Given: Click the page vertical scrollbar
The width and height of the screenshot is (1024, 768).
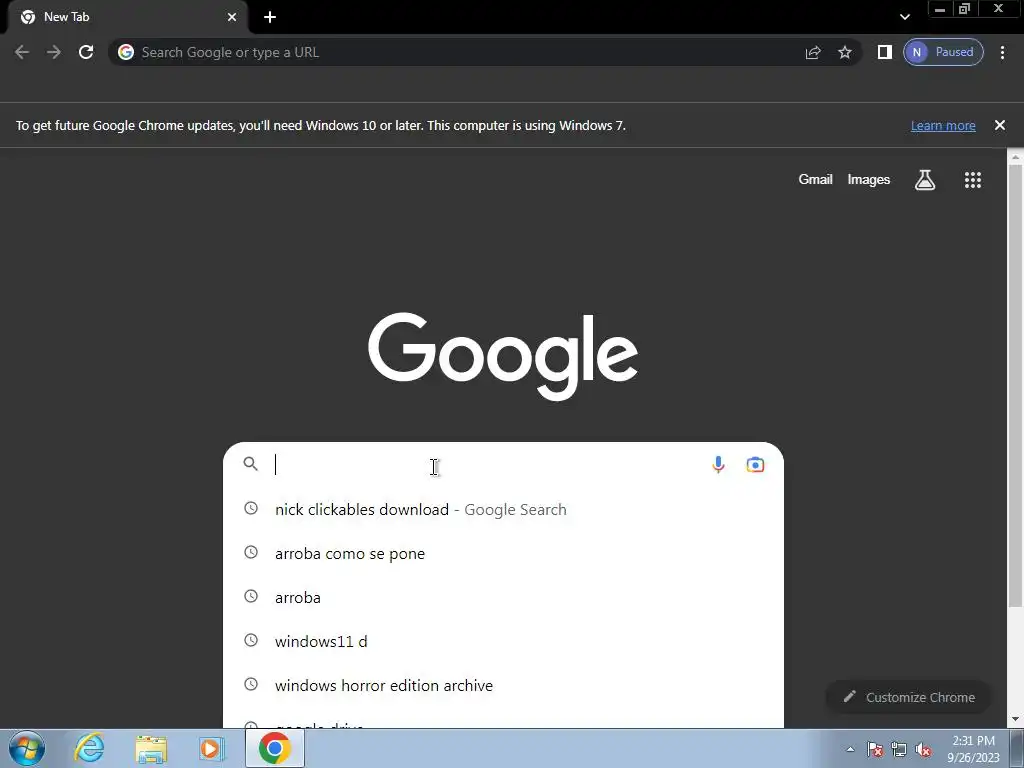Looking at the screenshot, I should (1016, 385).
